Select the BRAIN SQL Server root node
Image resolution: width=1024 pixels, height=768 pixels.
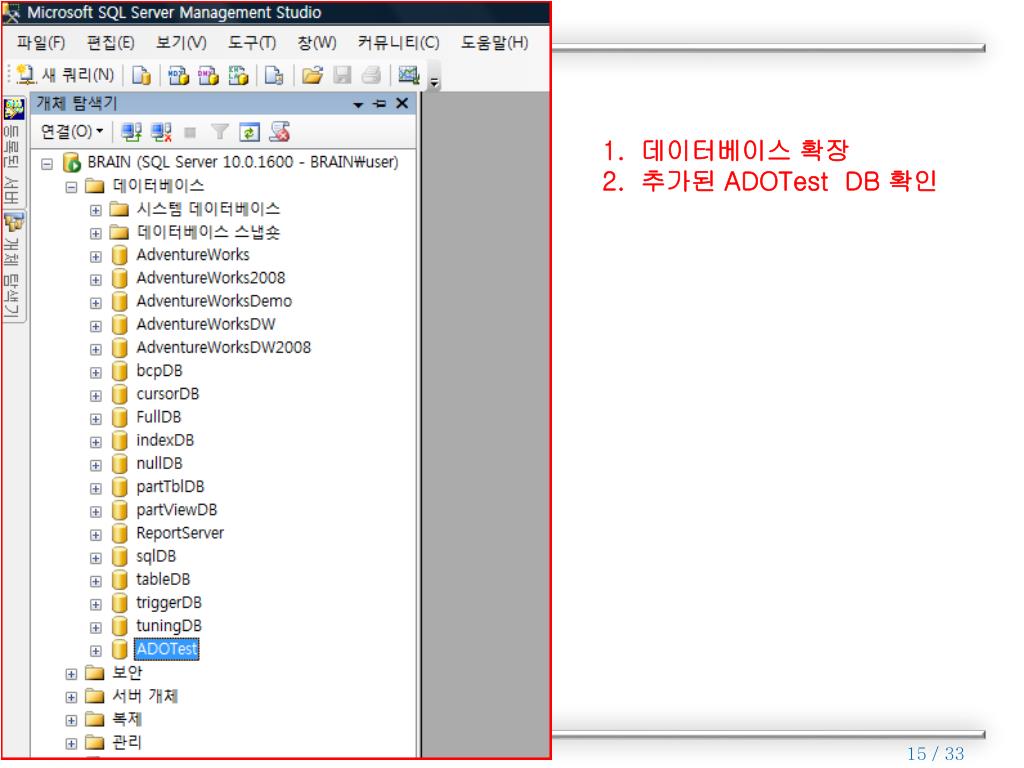tap(242, 162)
